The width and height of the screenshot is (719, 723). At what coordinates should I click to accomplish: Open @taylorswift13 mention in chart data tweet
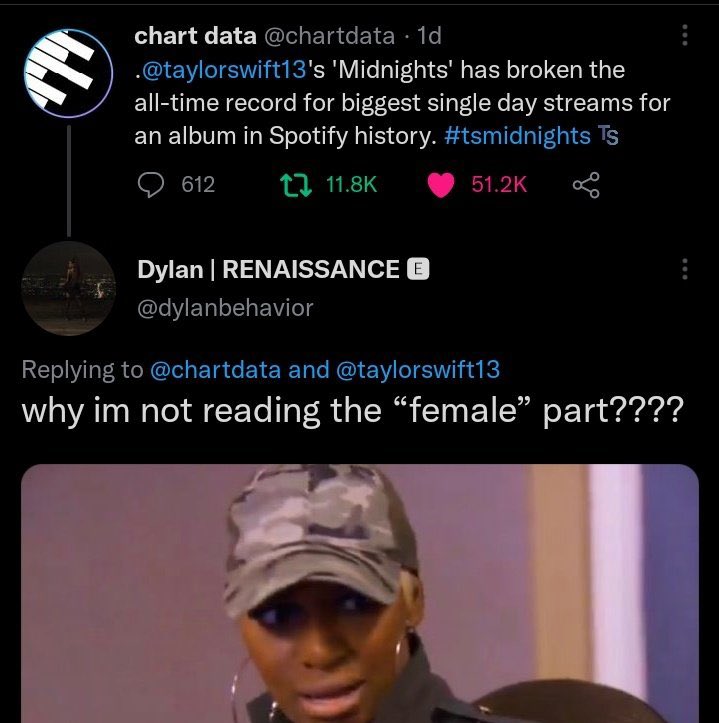224,70
